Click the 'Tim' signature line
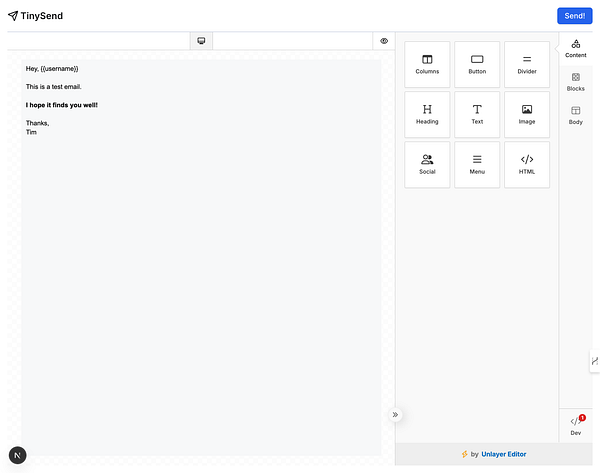600x473 pixels. [31, 132]
